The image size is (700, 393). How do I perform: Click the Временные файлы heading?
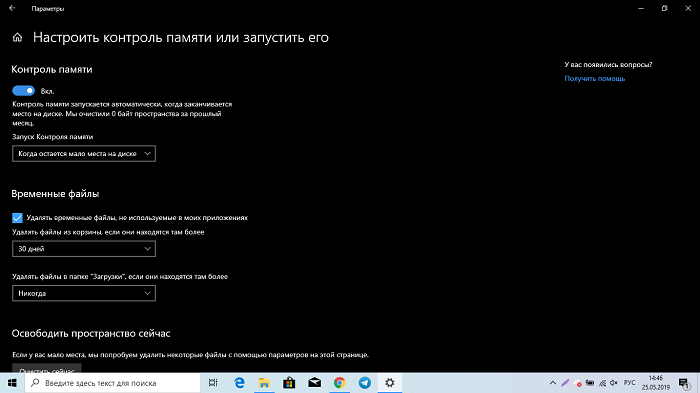pos(55,194)
